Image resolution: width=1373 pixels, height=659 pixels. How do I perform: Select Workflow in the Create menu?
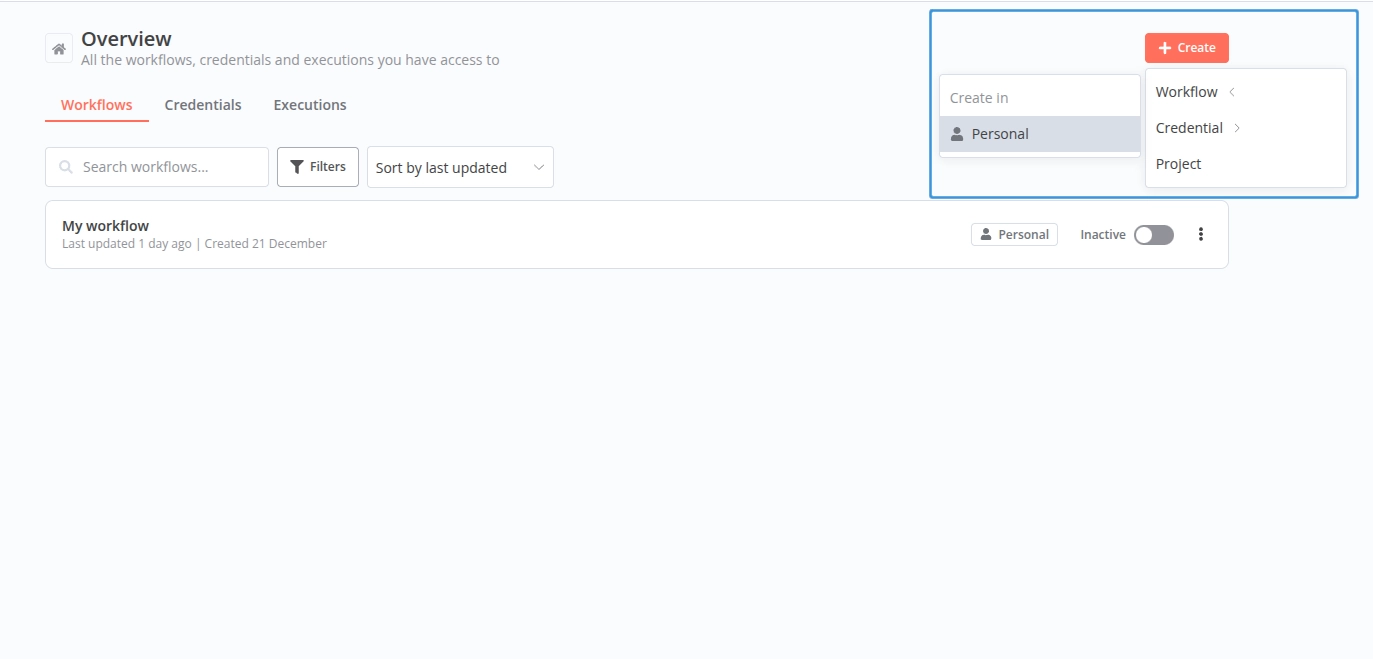[x=1246, y=92]
